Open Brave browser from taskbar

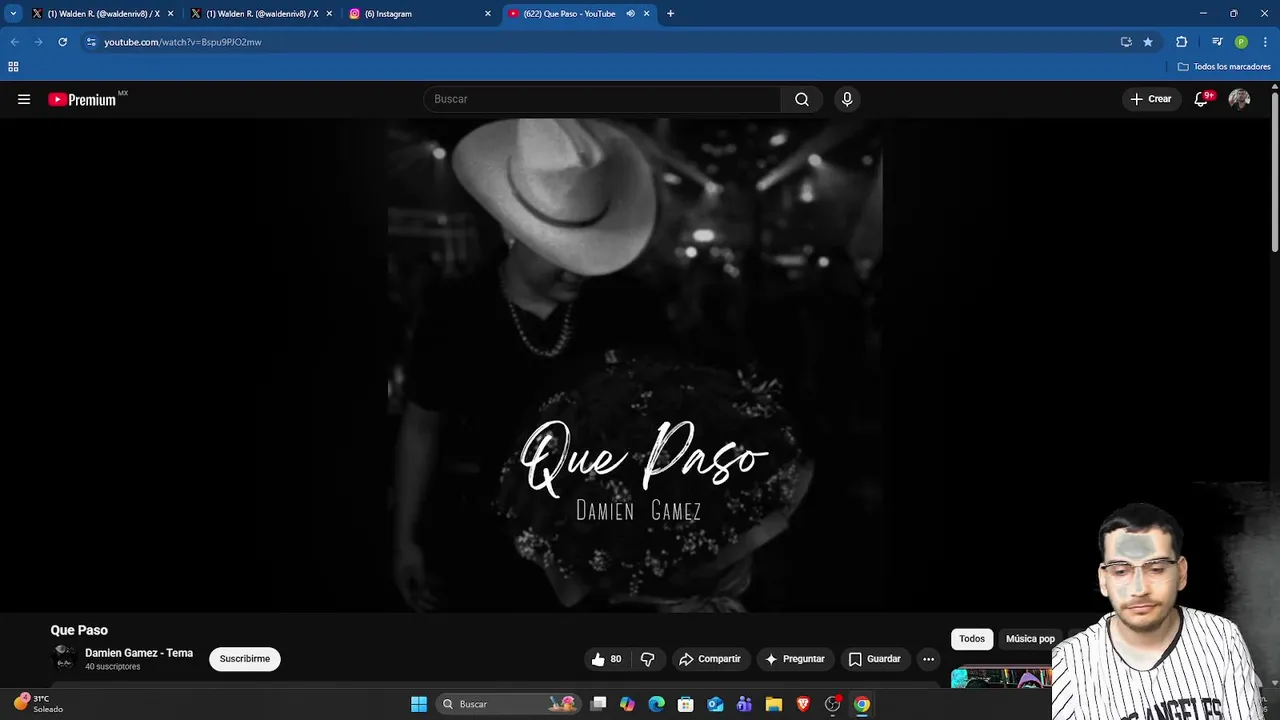[803, 704]
